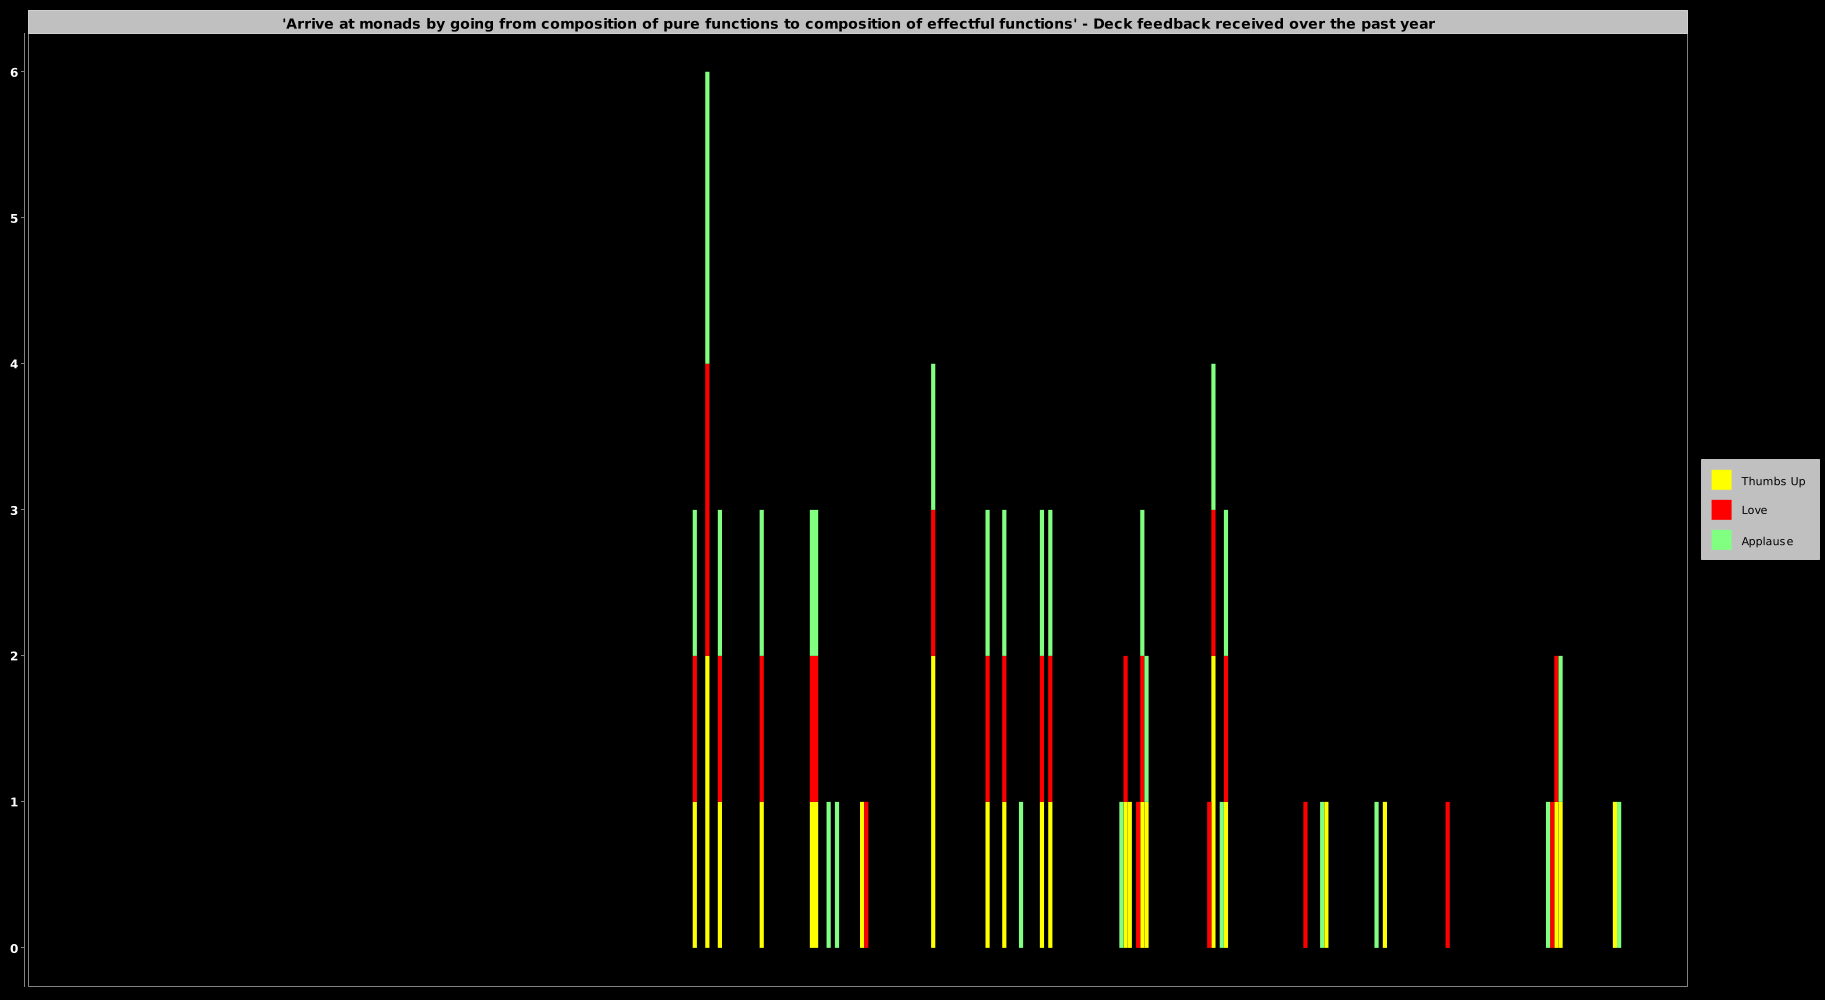Click the tallest bar reaching 6
The height and width of the screenshot is (1000, 1825).
point(707,510)
